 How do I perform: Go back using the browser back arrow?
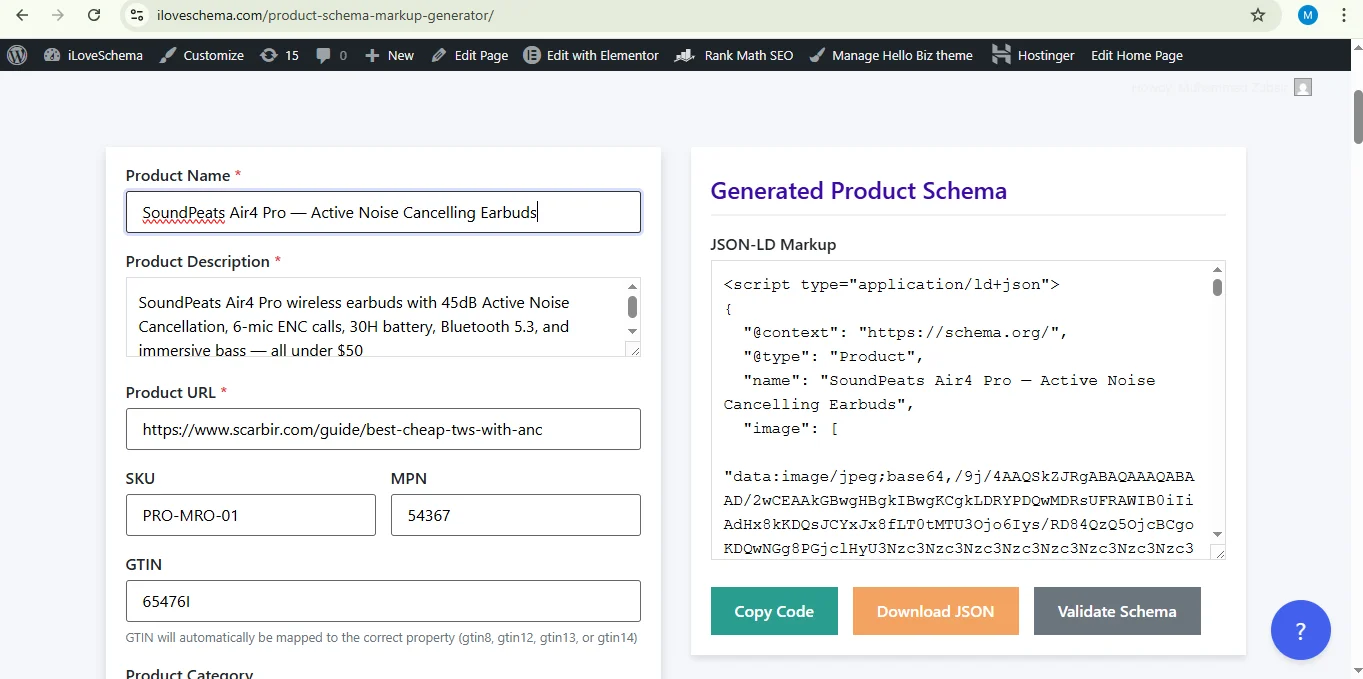(x=22, y=15)
